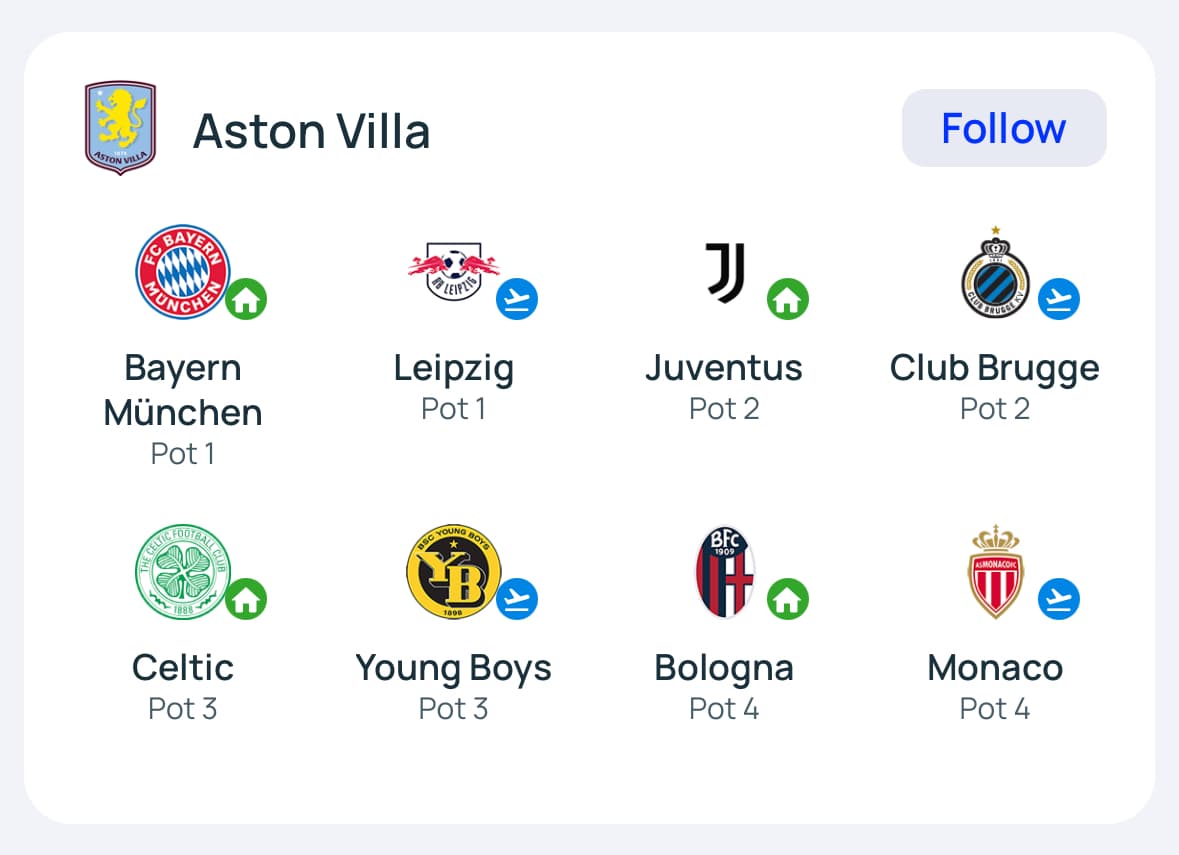Screen dimensions: 1179x855
Task: Click the Aston Villa team name
Action: (311, 131)
